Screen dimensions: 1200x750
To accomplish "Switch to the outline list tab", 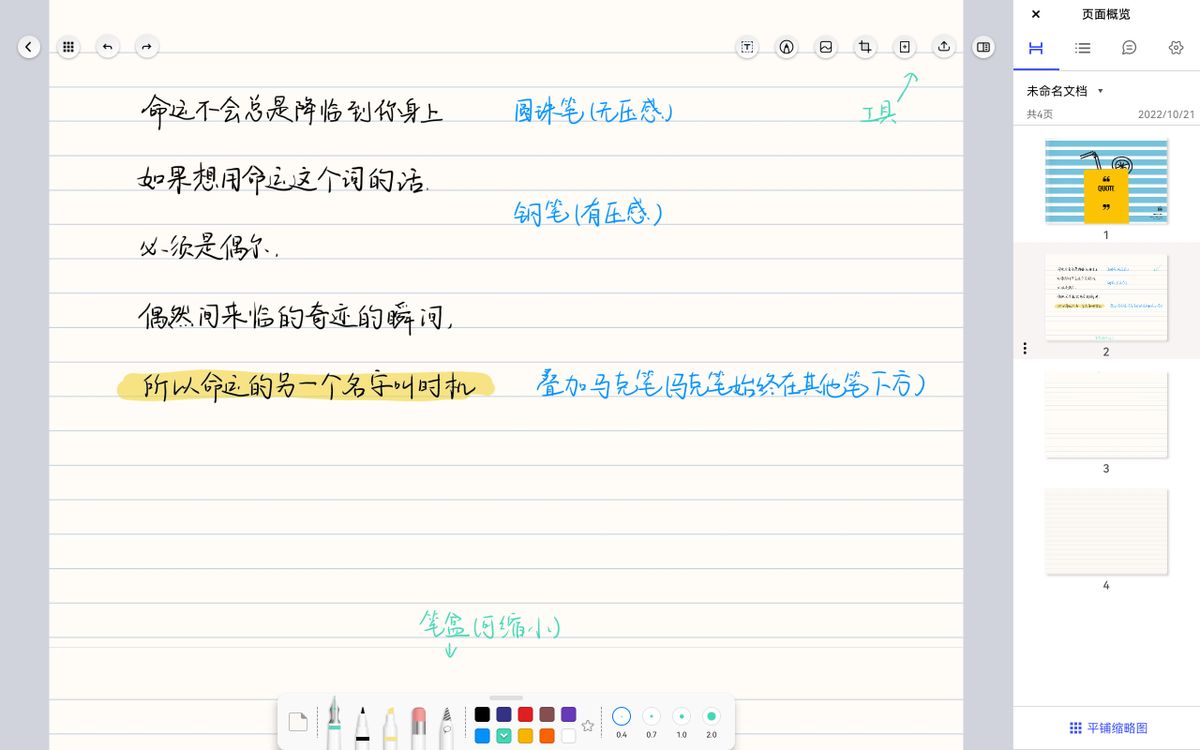I will click(x=1082, y=48).
